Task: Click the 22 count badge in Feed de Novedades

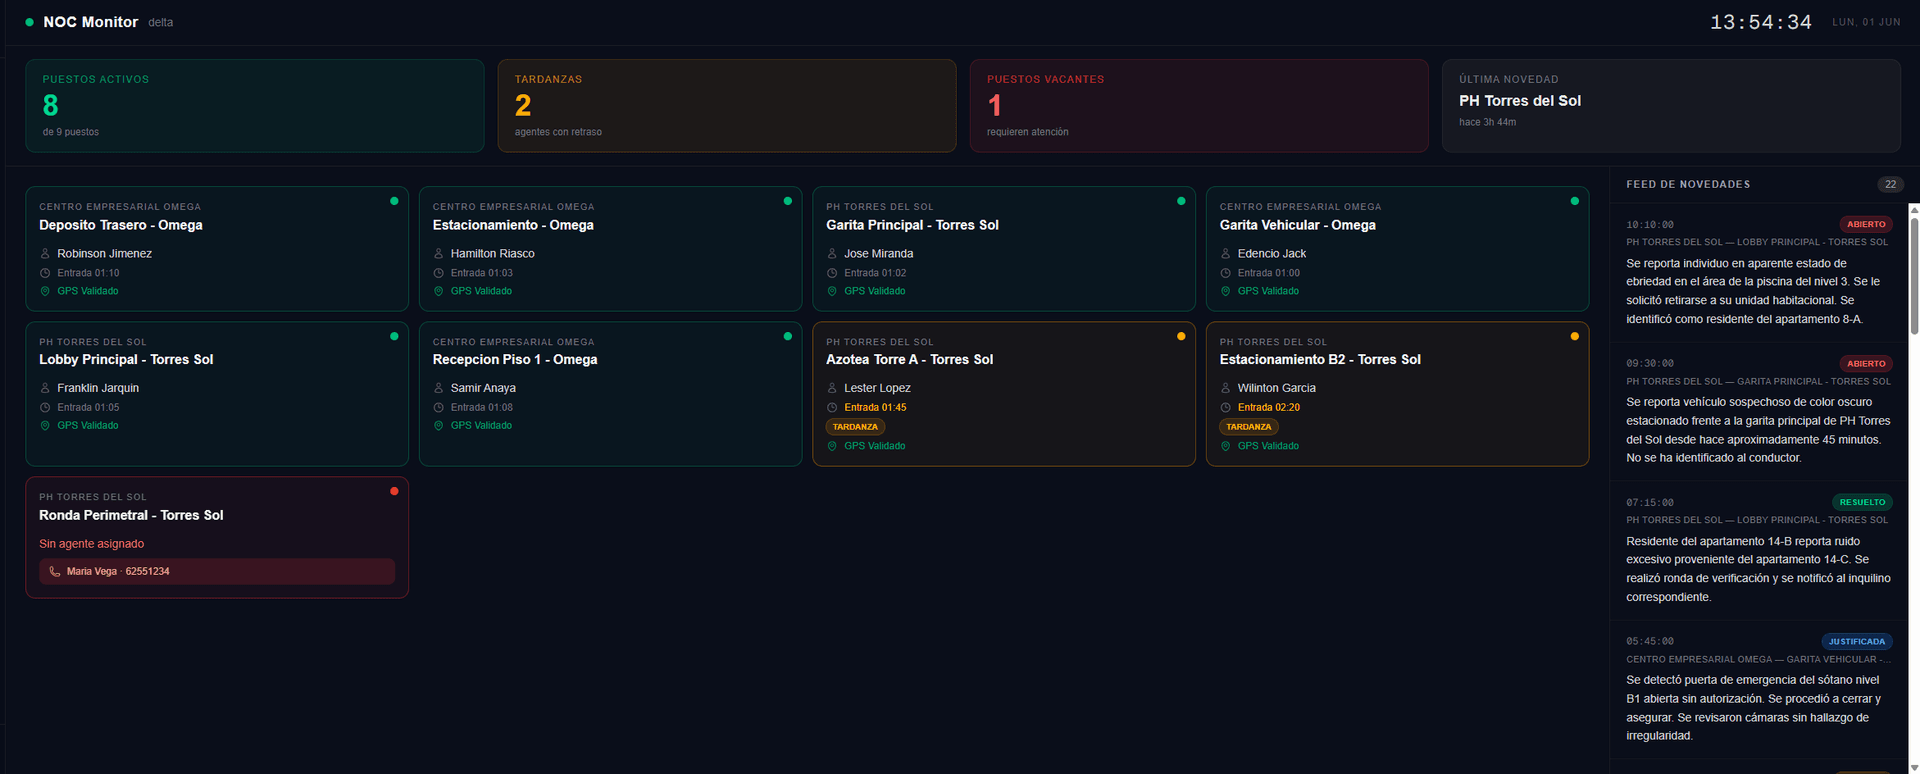Action: point(1890,184)
